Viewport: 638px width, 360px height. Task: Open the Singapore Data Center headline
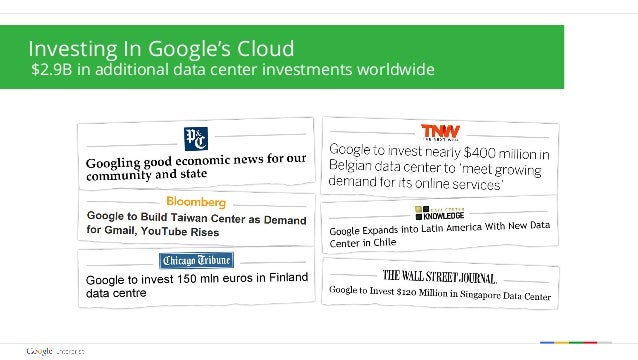(440, 293)
